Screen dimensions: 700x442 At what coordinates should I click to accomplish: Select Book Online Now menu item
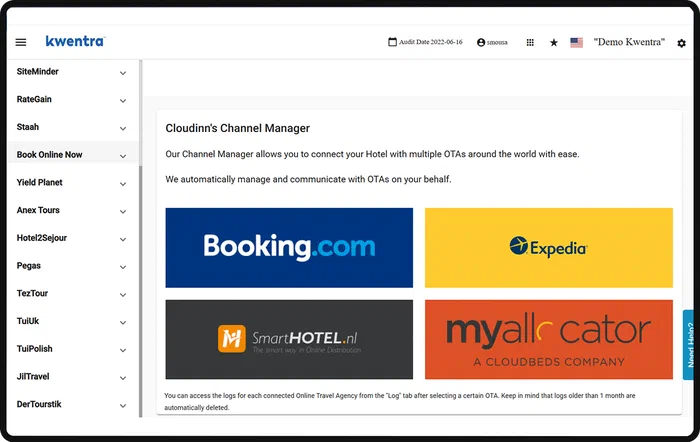tap(73, 154)
